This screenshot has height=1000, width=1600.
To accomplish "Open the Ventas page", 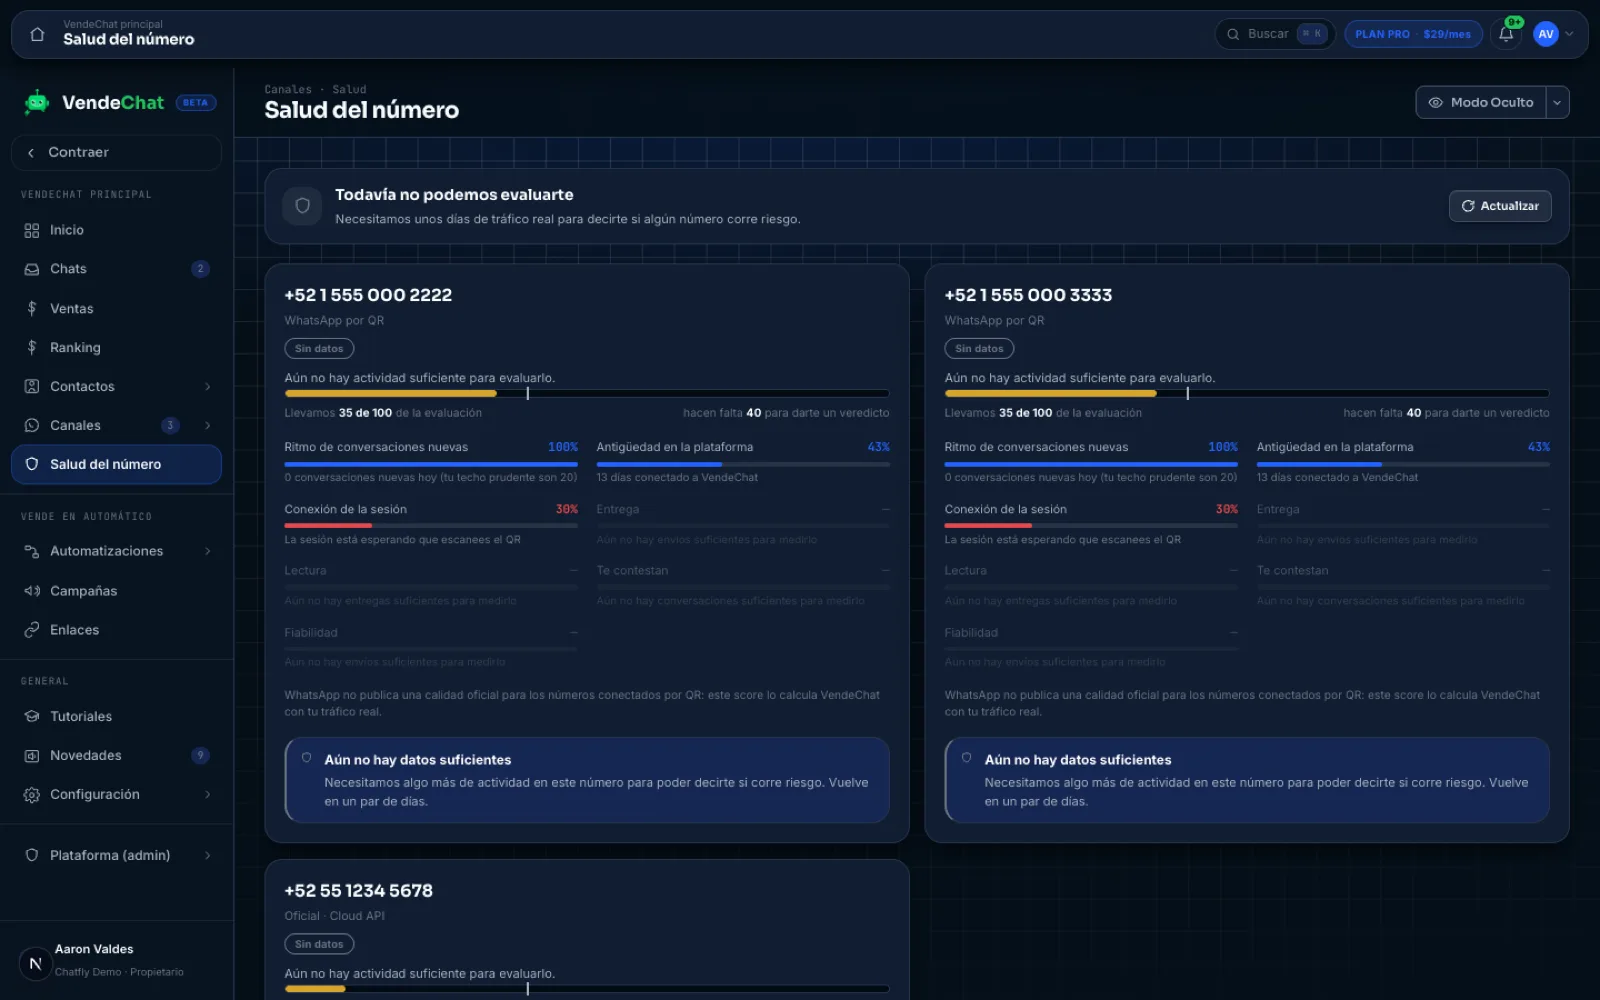I will click(116, 308).
